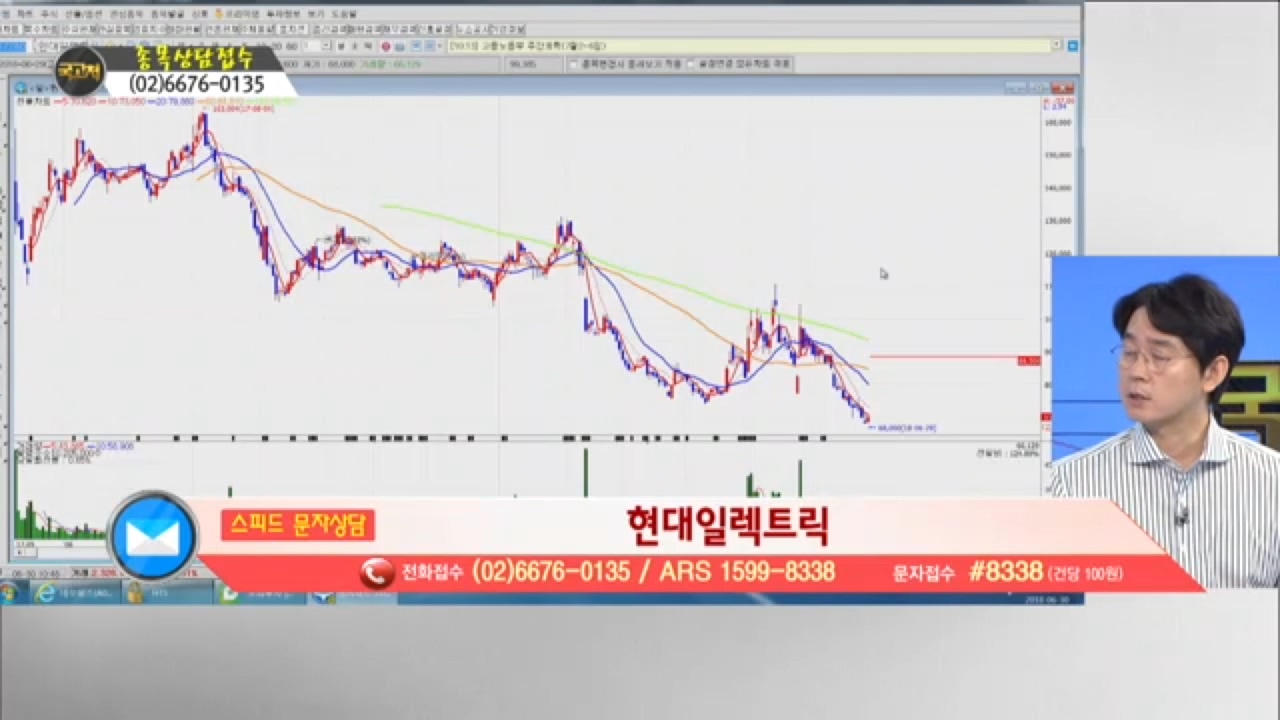This screenshot has width=1280, height=720.
Task: Click the 뉴스공시 toolbar button
Action: 470,30
